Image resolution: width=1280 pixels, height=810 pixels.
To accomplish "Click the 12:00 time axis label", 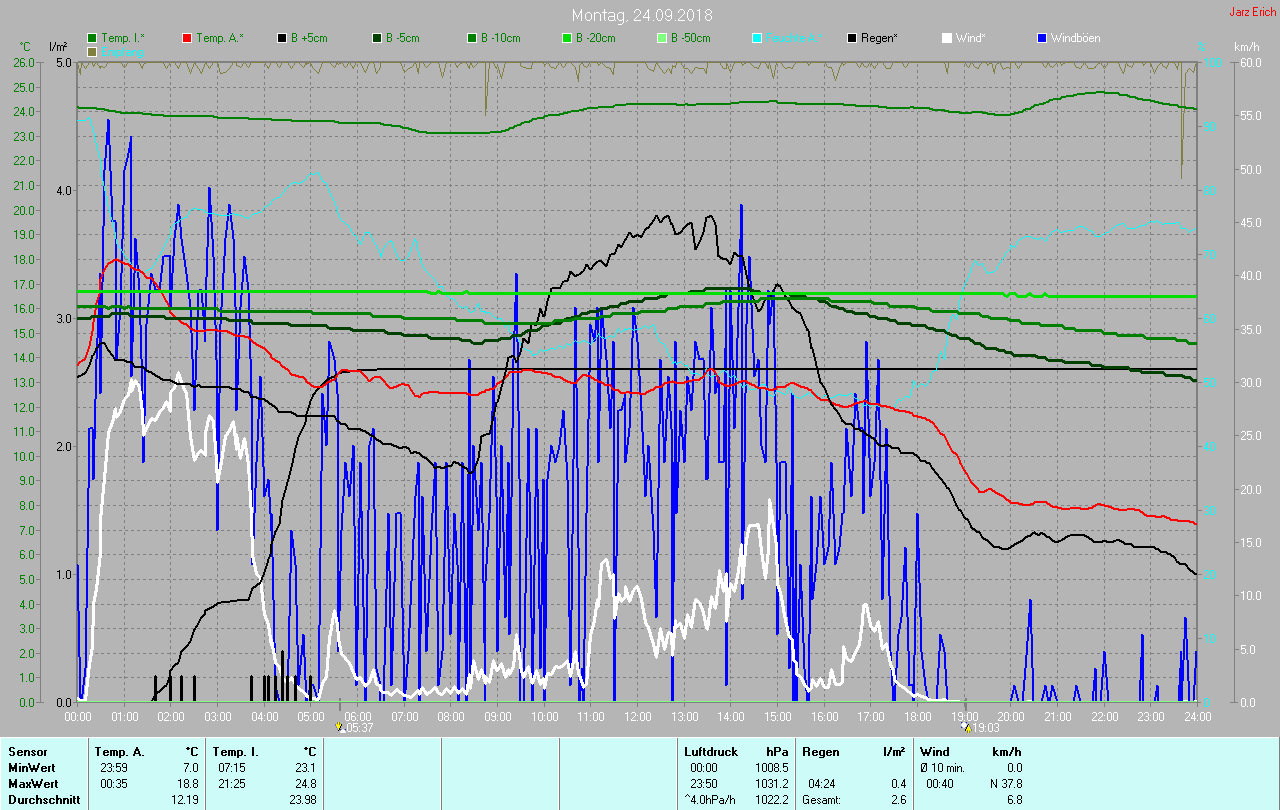I will point(637,717).
